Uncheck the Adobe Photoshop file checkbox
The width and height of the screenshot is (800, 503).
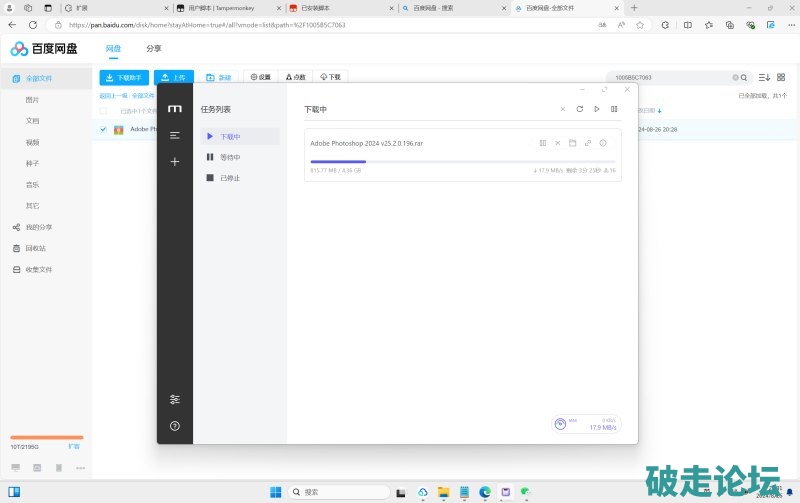(103, 129)
